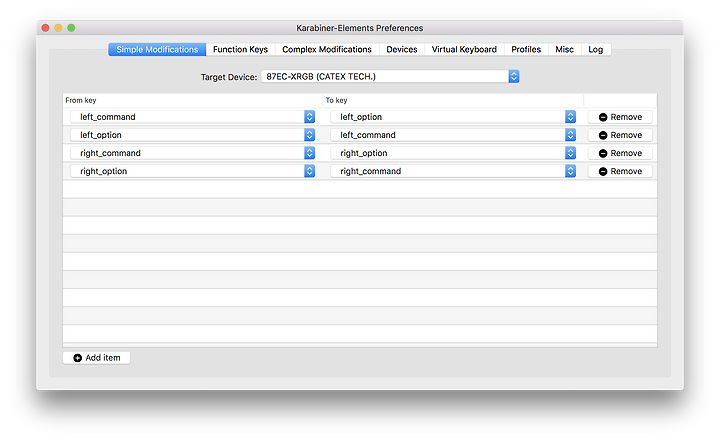Open To key dropdown showing left_command
The image size is (720, 442).
click(453, 135)
